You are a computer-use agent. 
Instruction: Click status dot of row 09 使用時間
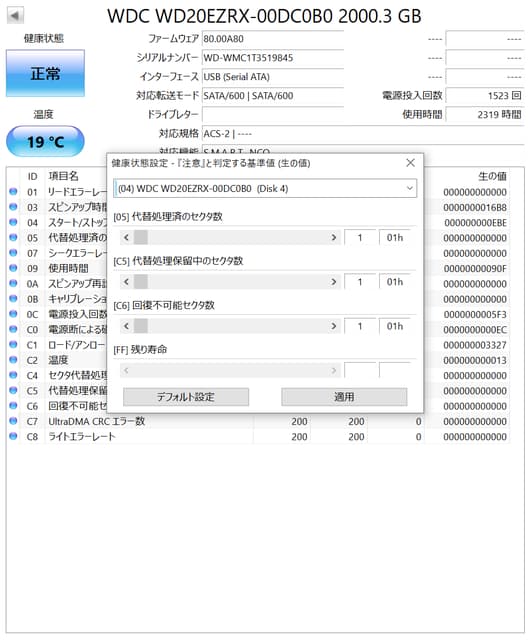(13, 268)
